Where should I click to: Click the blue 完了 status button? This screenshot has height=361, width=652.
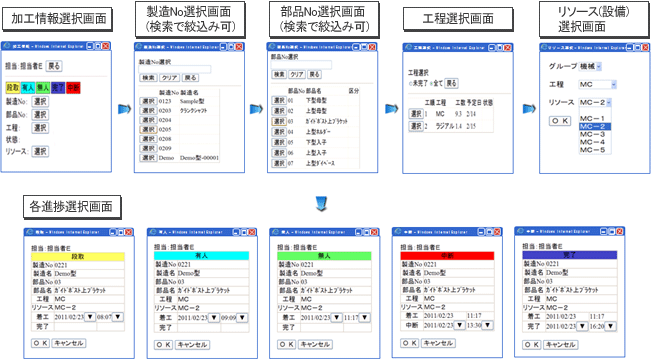58,87
